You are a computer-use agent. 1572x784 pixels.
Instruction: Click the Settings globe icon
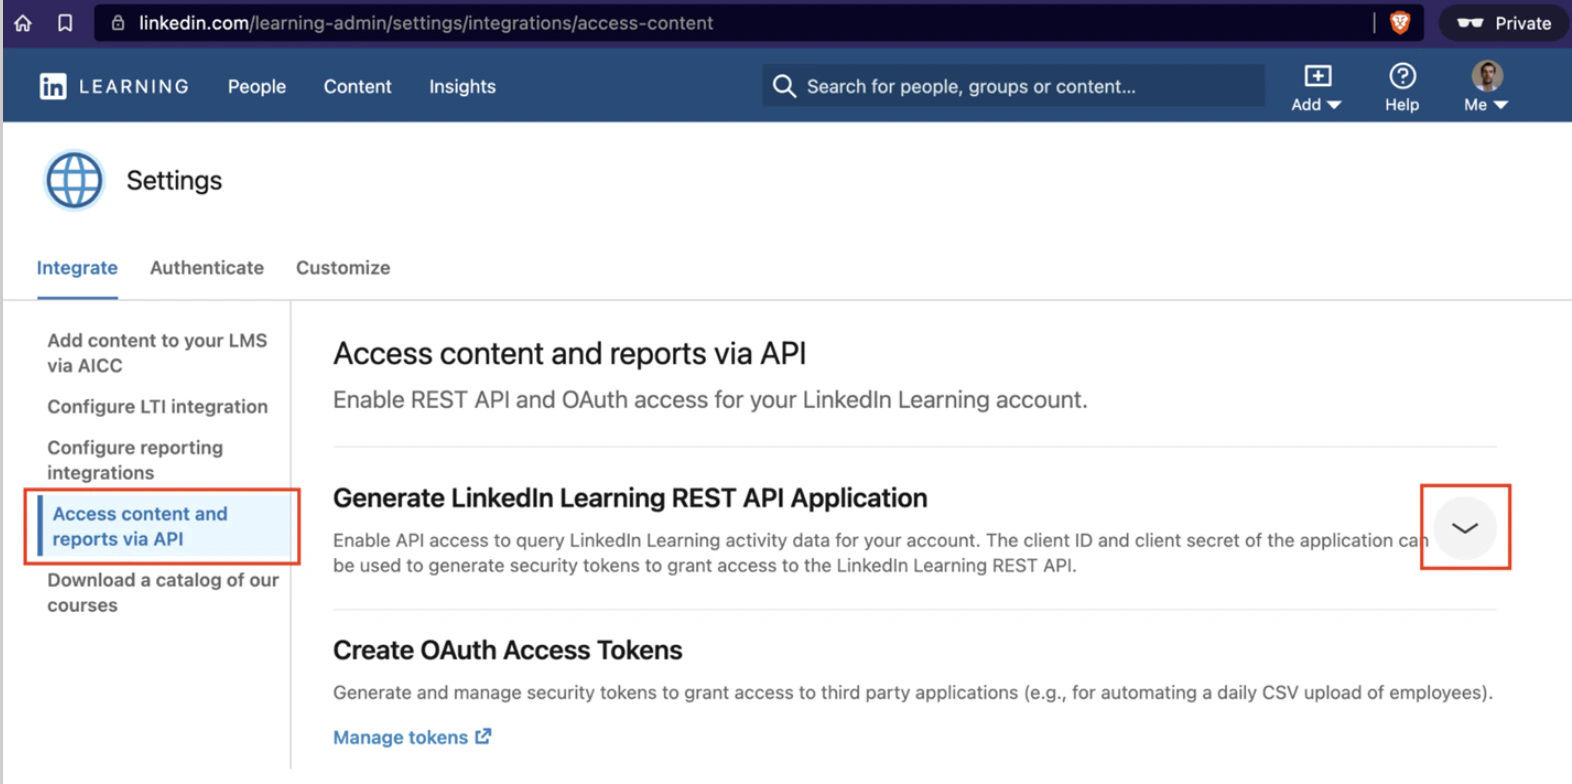coord(74,181)
